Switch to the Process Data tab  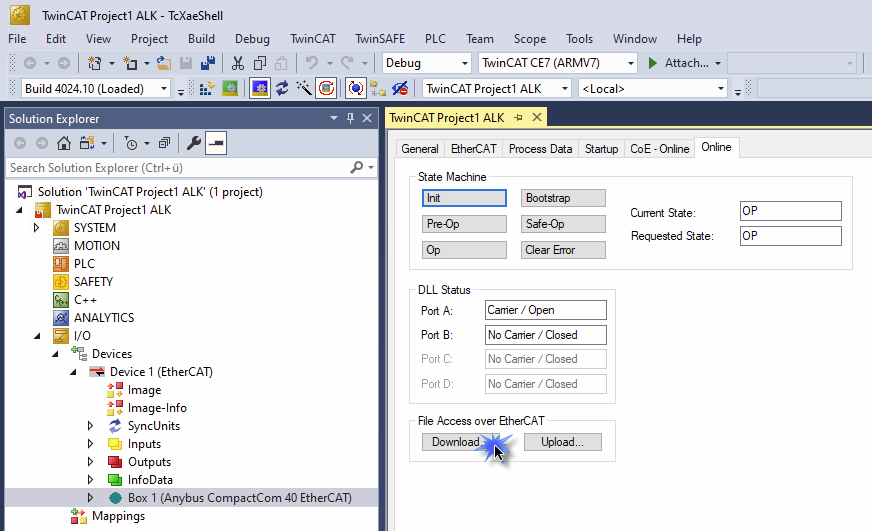pos(540,149)
